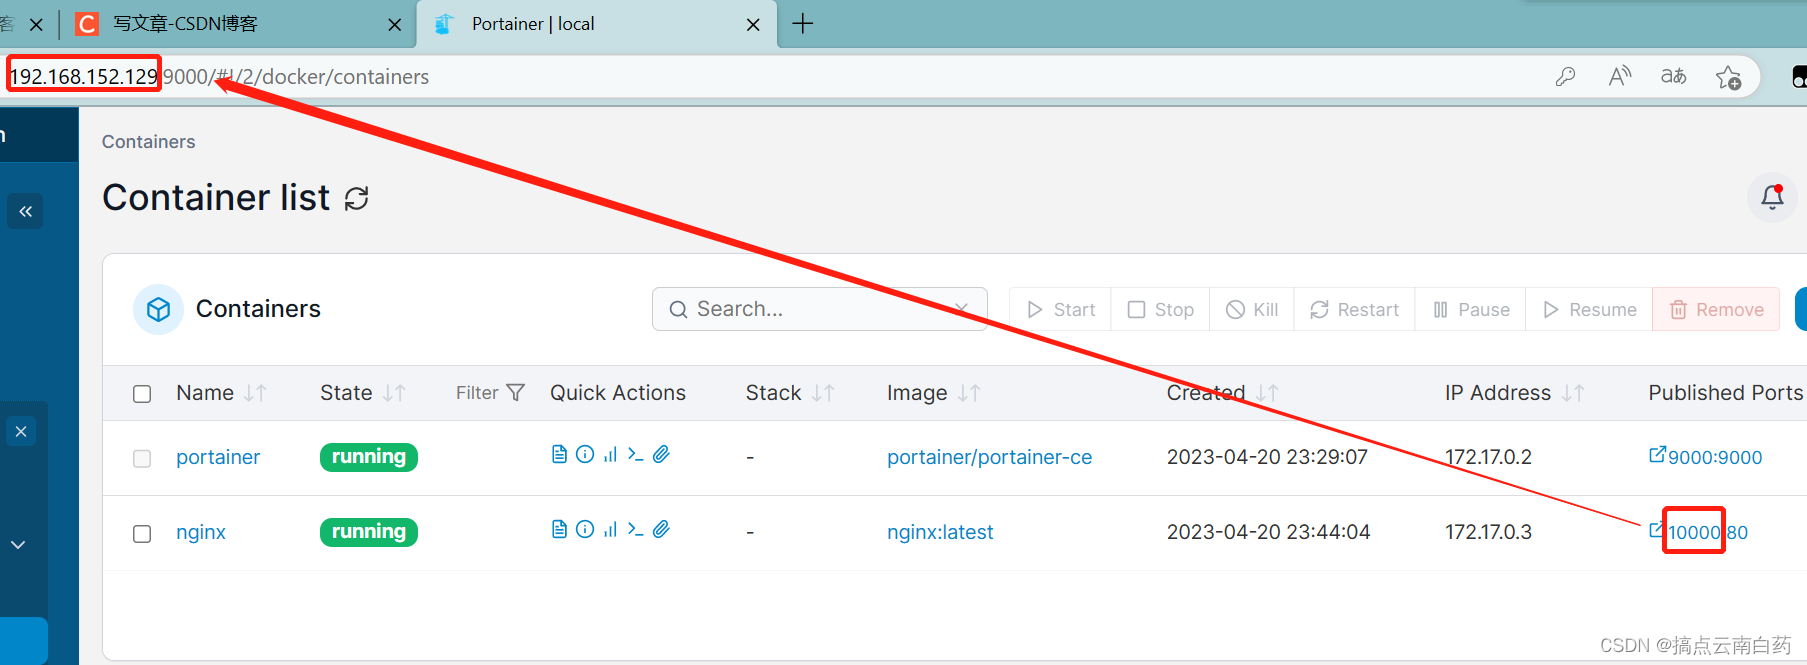
Task: Focus the container Search field
Action: pos(819,309)
